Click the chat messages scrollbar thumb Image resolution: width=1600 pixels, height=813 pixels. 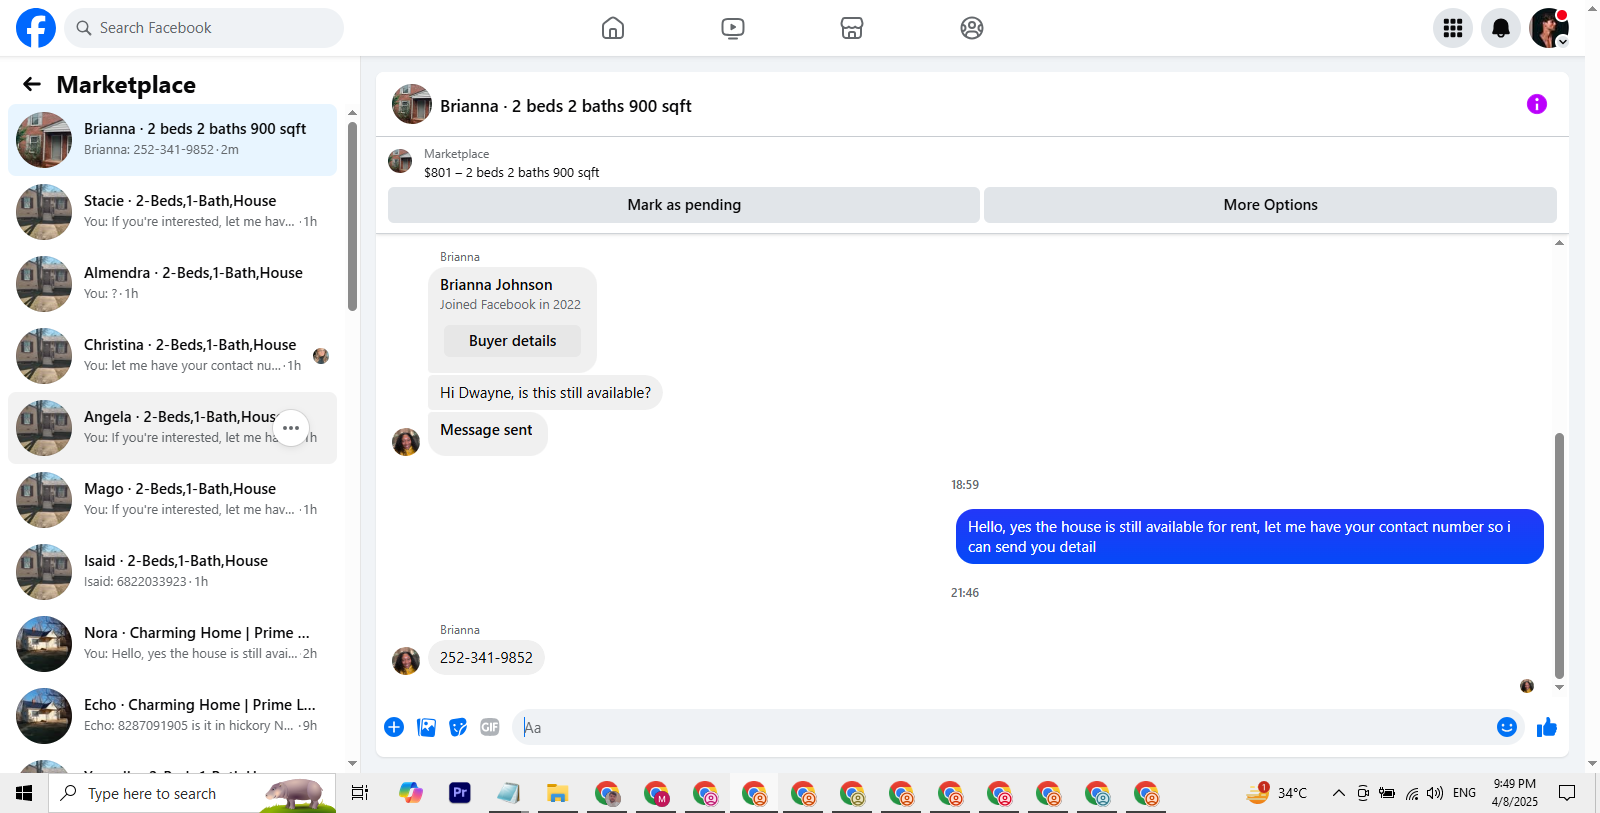tap(1559, 555)
